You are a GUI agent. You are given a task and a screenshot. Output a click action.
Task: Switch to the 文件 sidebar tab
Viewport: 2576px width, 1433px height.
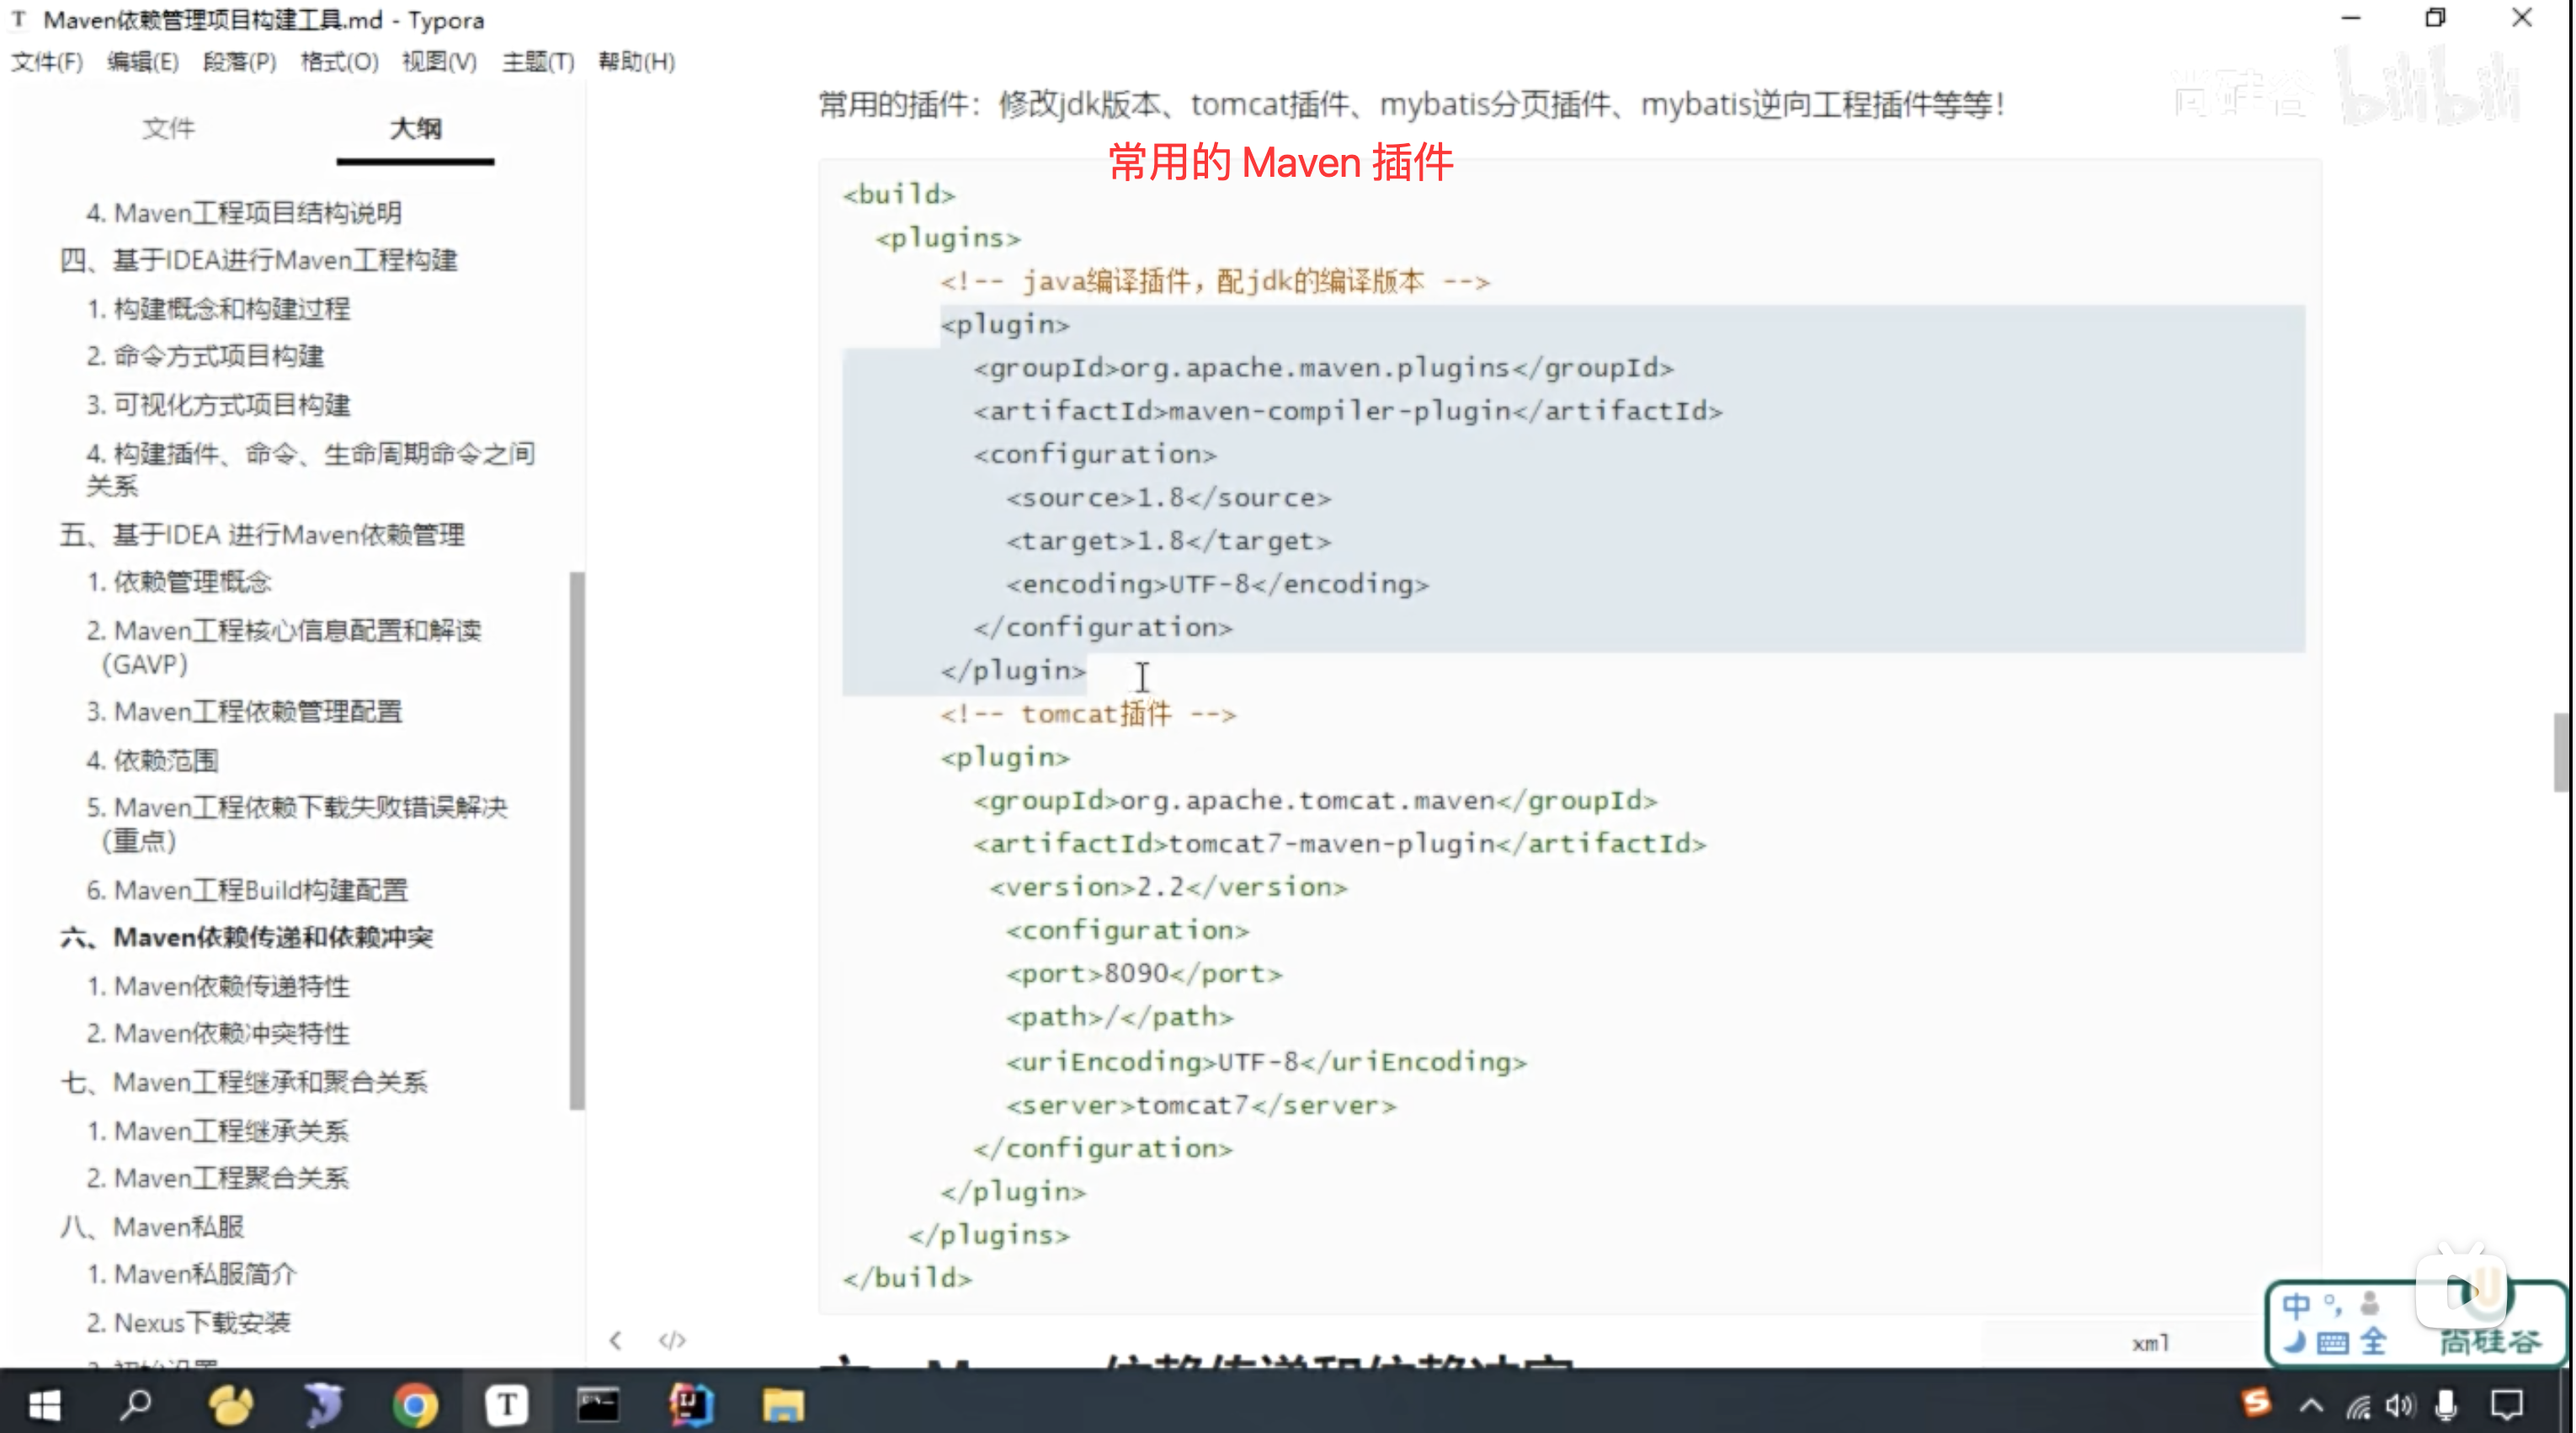[168, 128]
